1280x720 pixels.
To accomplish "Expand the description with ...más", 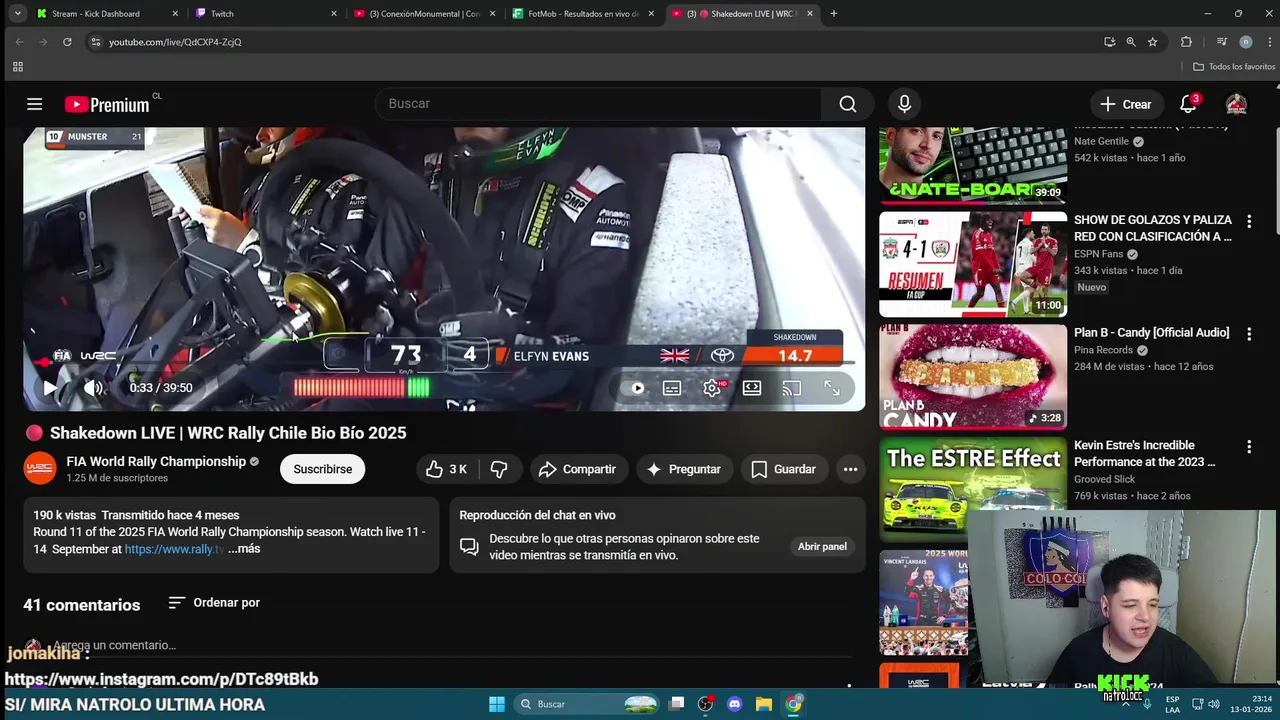I will [244, 549].
